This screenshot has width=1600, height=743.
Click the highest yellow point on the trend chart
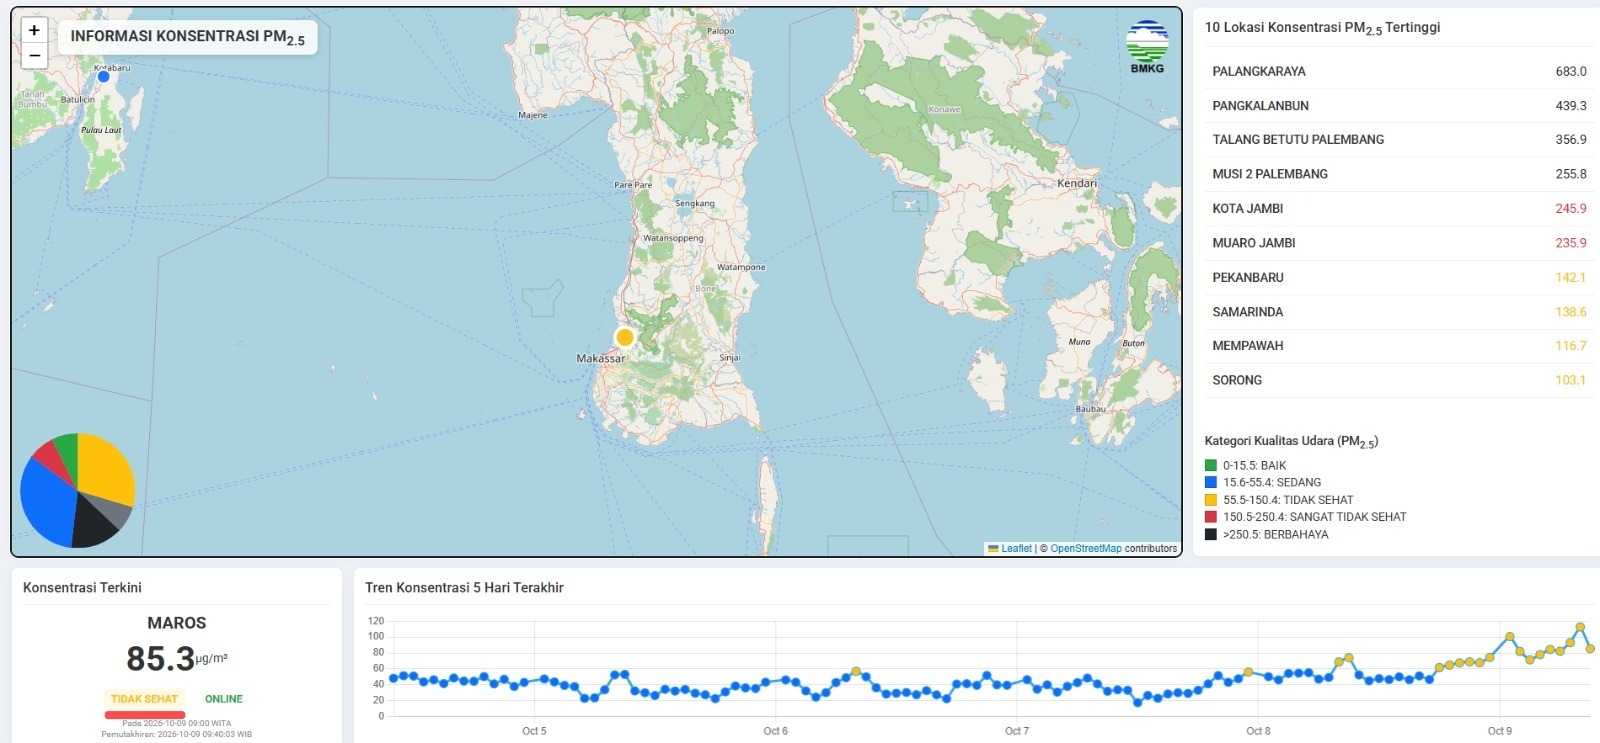(x=1580, y=628)
